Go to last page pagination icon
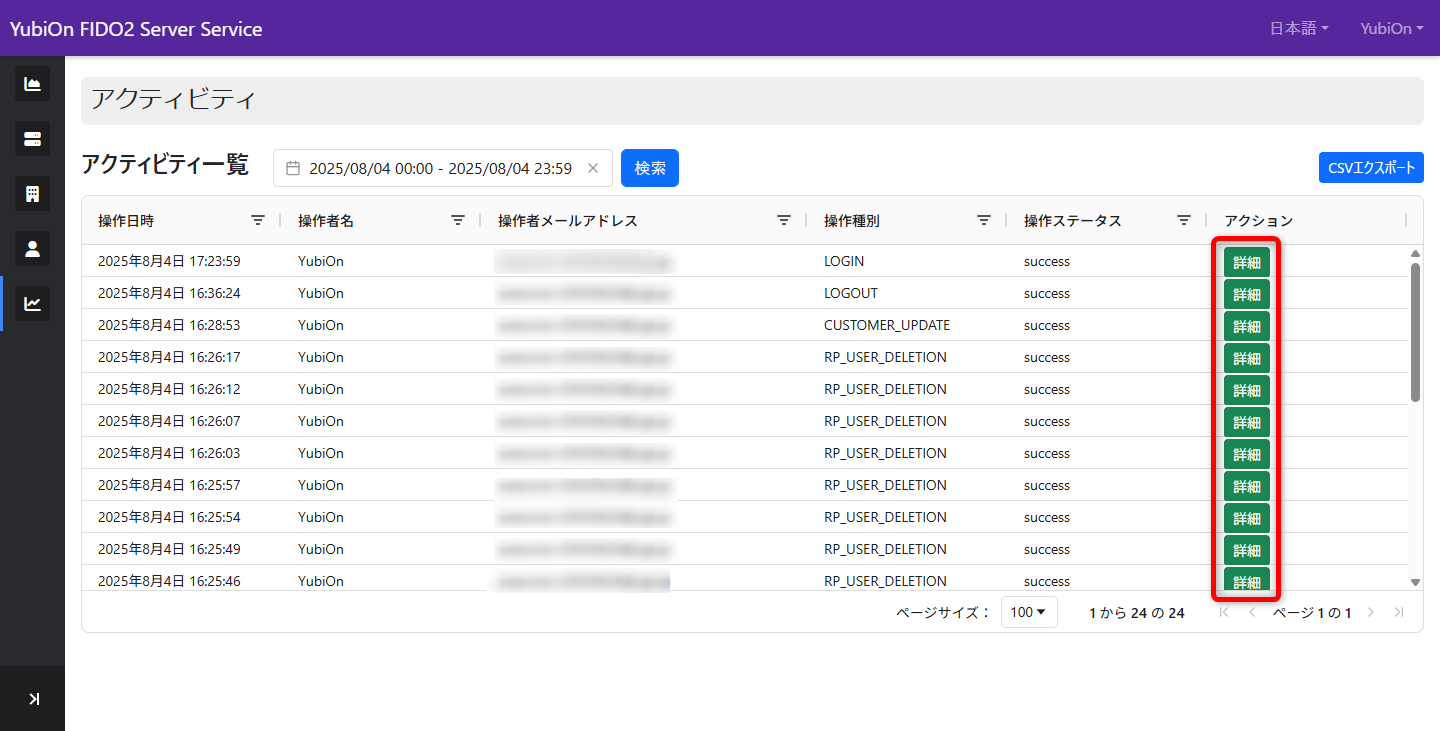Screen dimensions: 1440x731 pos(1399,612)
